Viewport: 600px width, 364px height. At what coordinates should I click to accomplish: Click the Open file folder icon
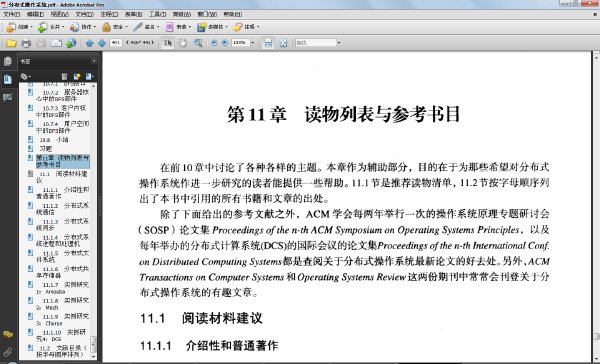pyautogui.click(x=11, y=43)
